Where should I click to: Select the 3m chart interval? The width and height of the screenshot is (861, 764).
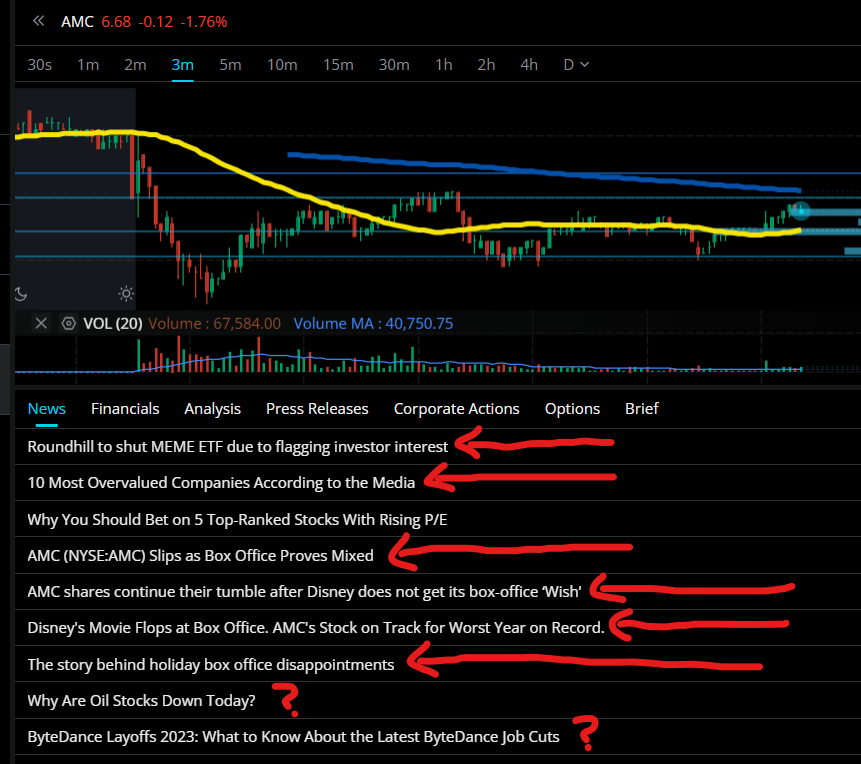pos(182,65)
